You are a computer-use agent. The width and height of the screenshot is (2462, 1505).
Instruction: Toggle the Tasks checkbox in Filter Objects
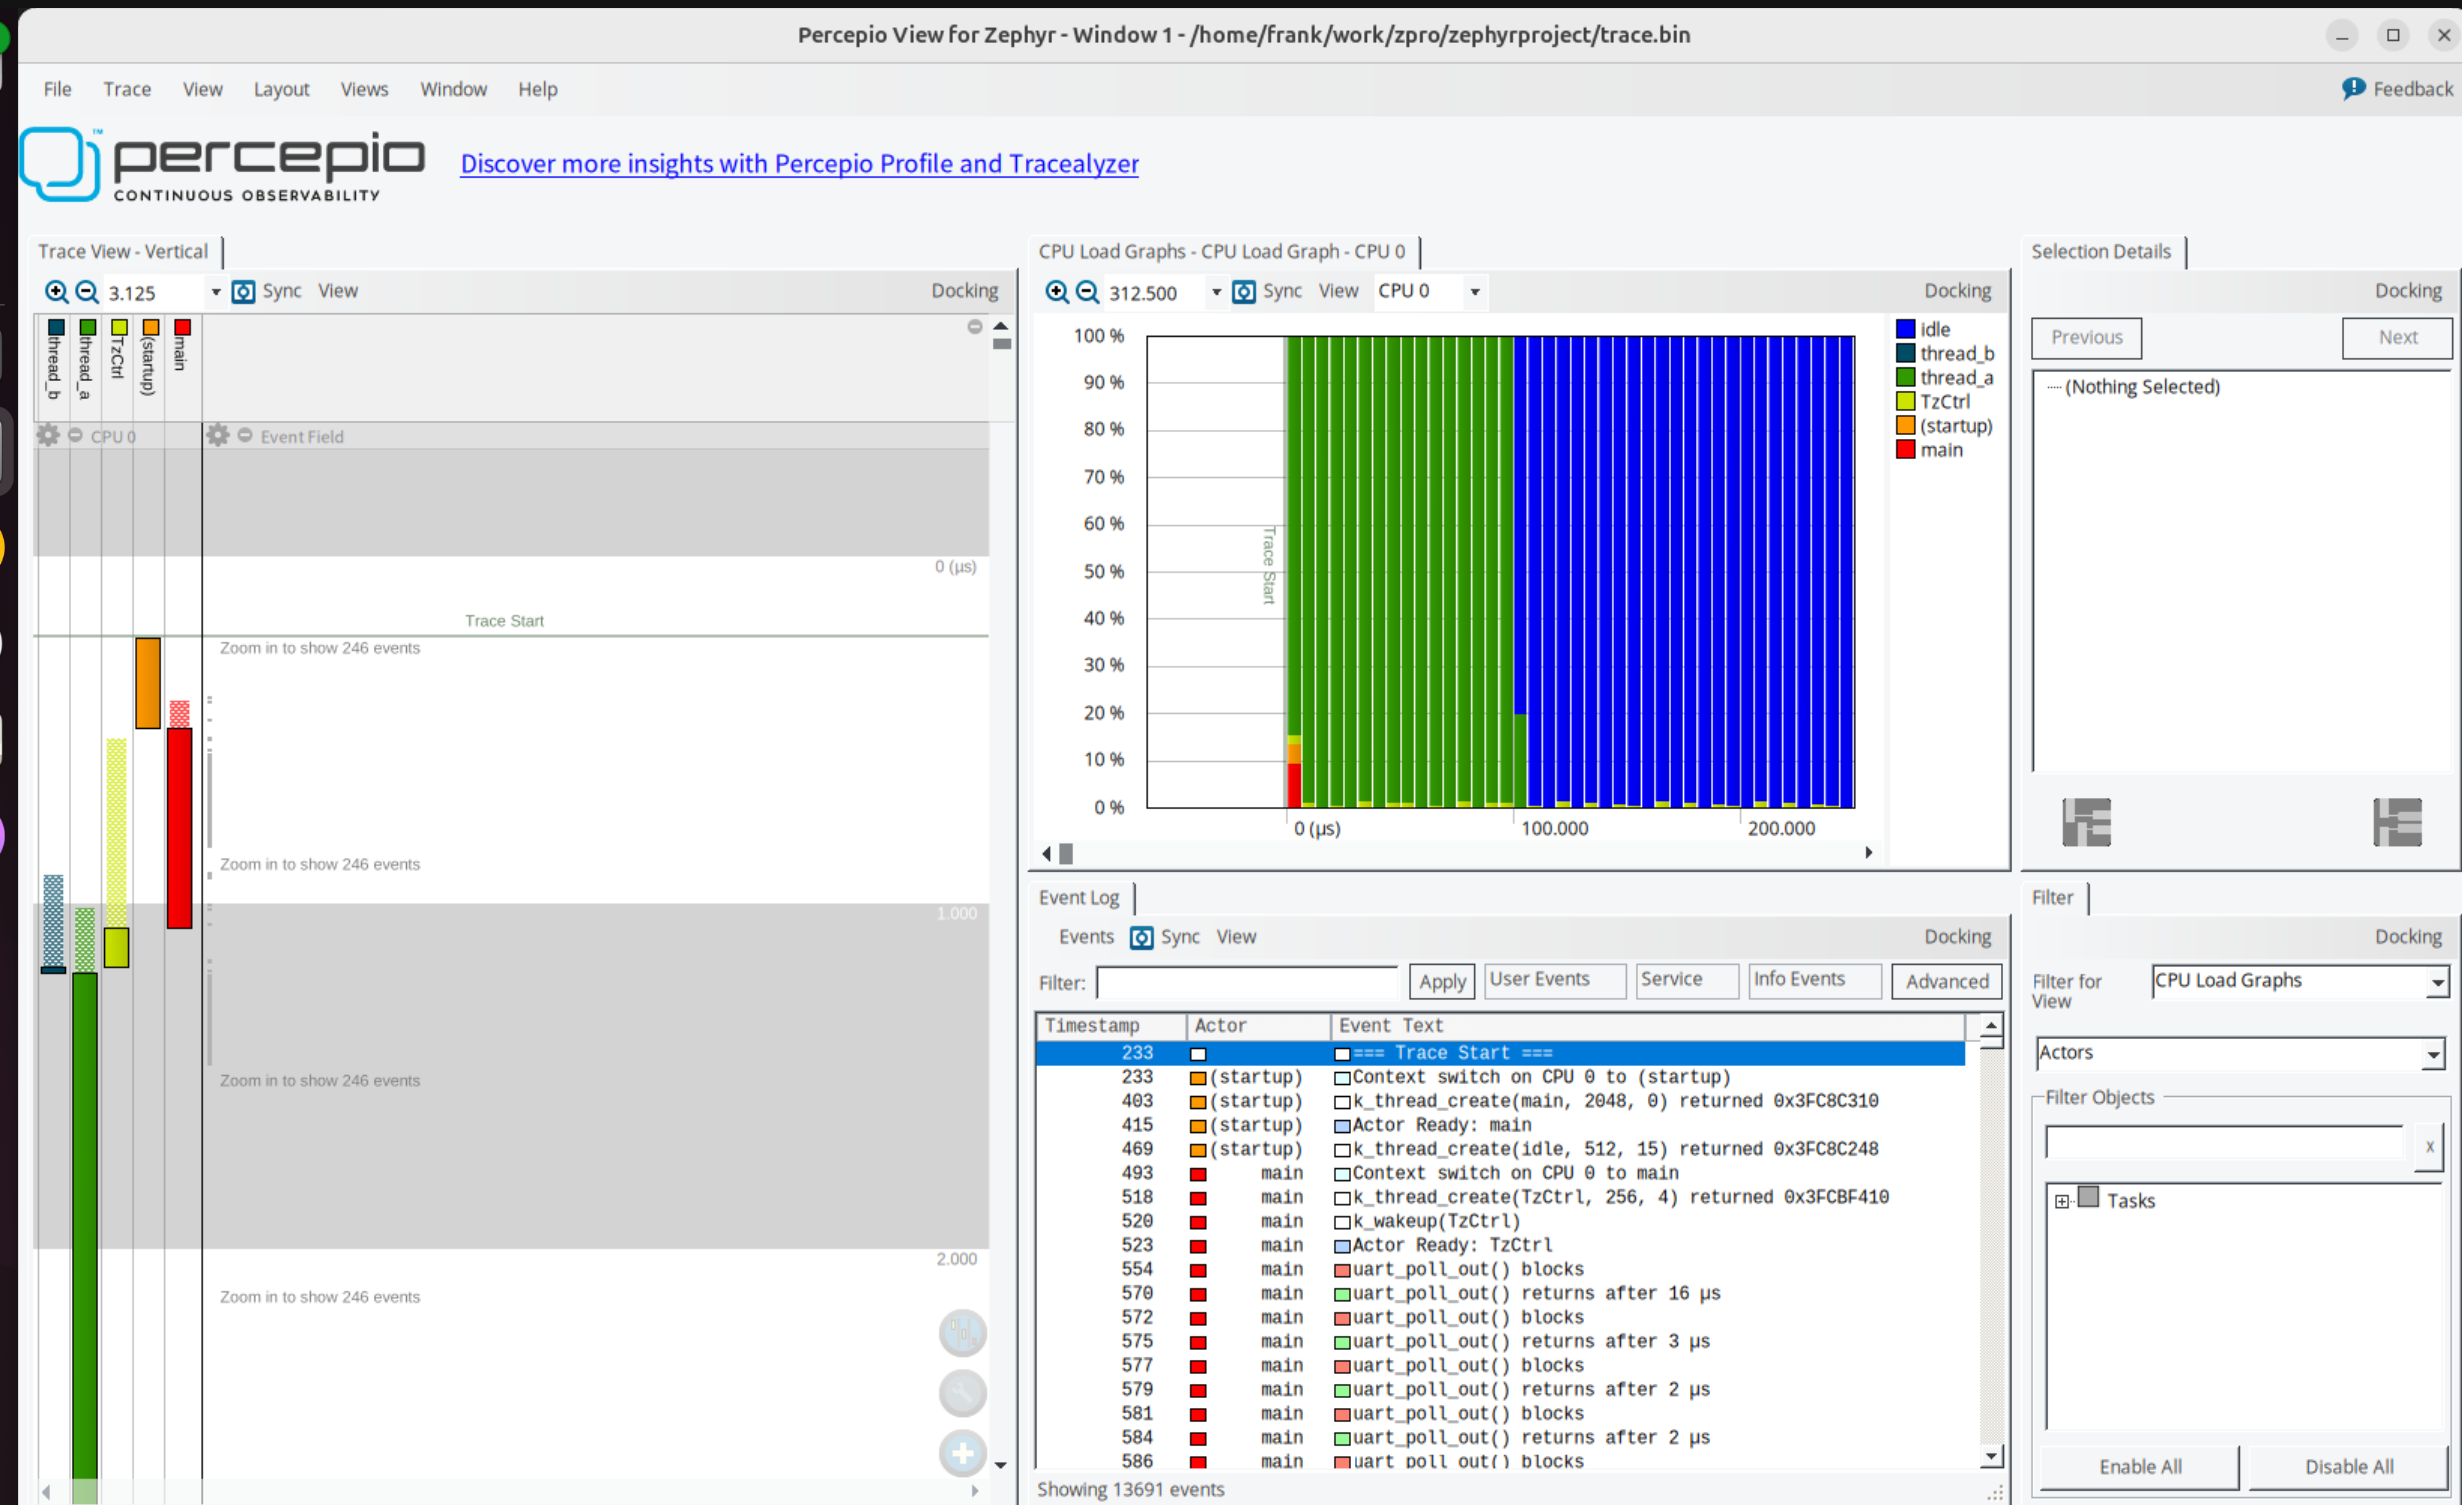pyautogui.click(x=2088, y=1197)
